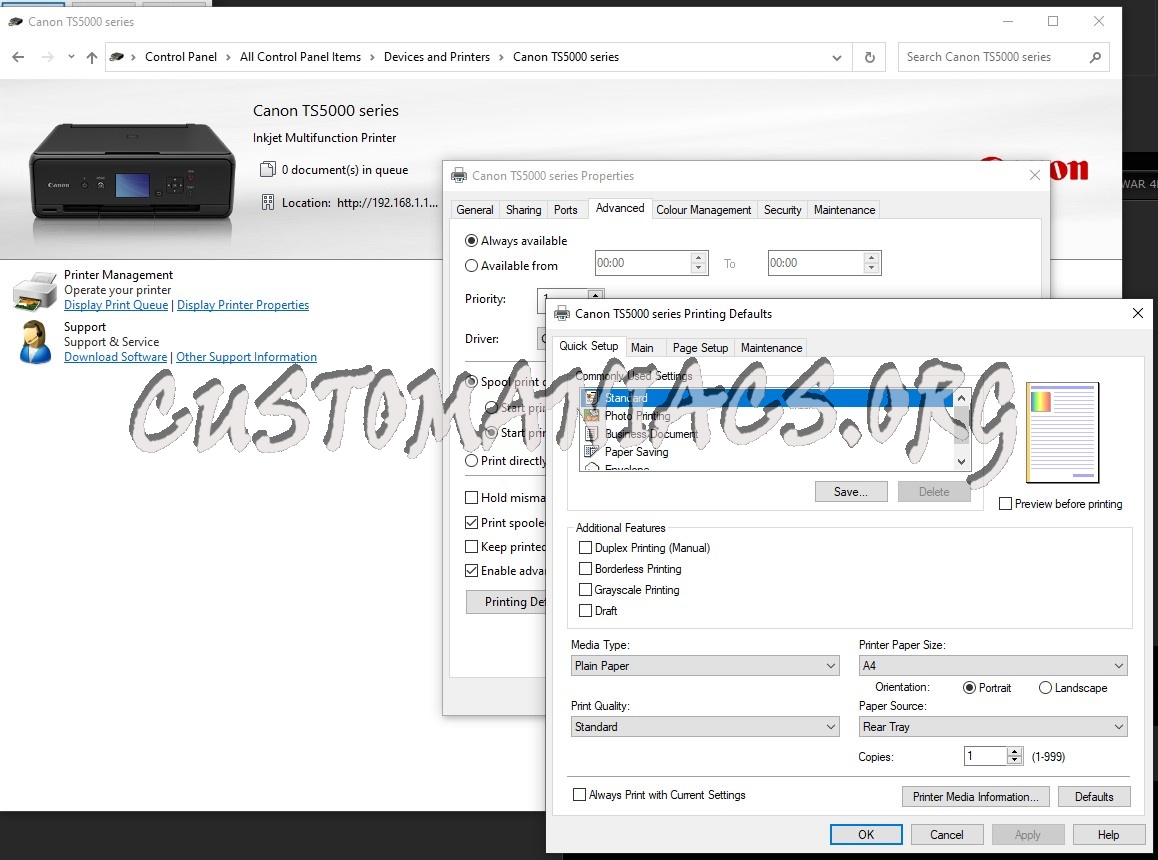
Task: Click Printer Media Information... button
Action: coord(976,796)
